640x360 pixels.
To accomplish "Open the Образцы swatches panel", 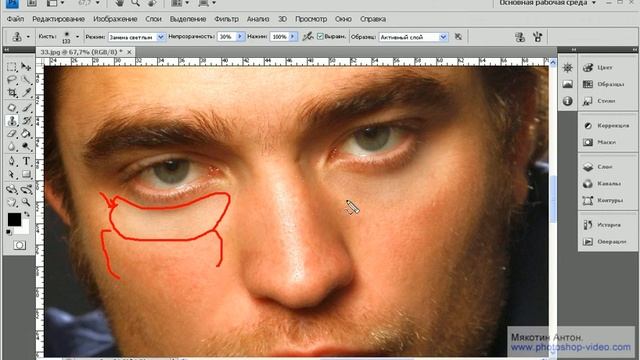I will 604,84.
